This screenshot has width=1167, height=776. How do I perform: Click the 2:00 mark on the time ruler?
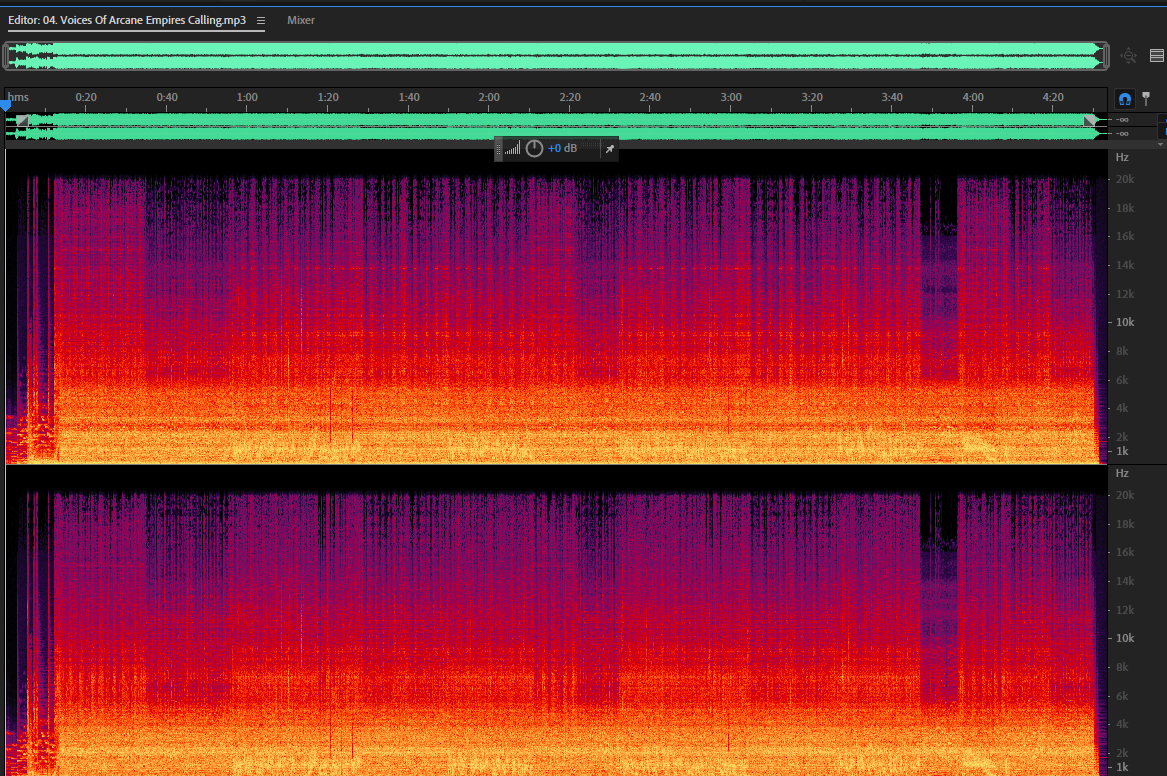[x=489, y=97]
